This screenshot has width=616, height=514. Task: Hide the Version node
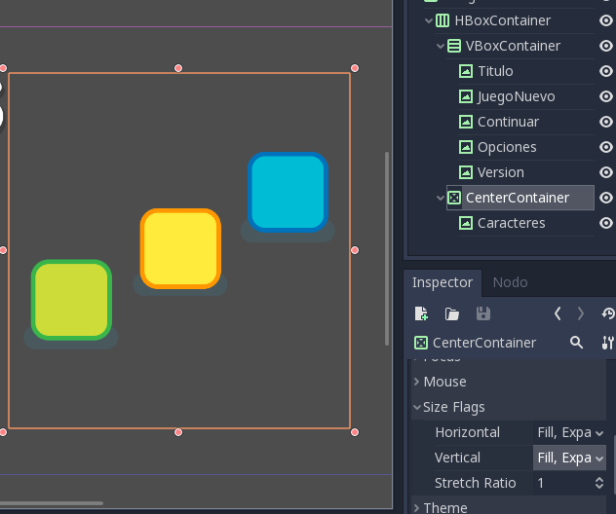click(x=606, y=173)
